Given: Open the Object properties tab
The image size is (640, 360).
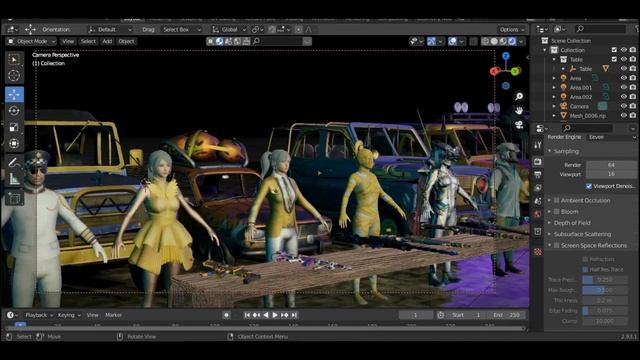Looking at the screenshot, I should [x=538, y=231].
